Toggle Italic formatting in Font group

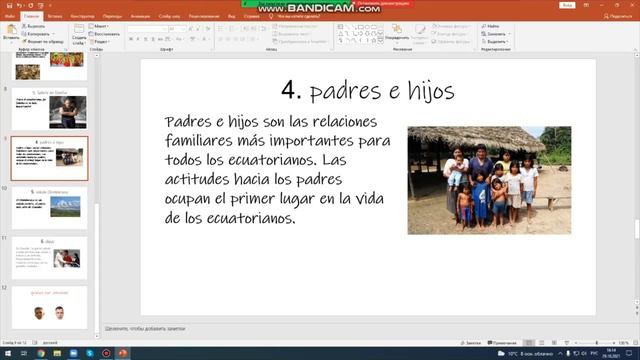tap(138, 39)
